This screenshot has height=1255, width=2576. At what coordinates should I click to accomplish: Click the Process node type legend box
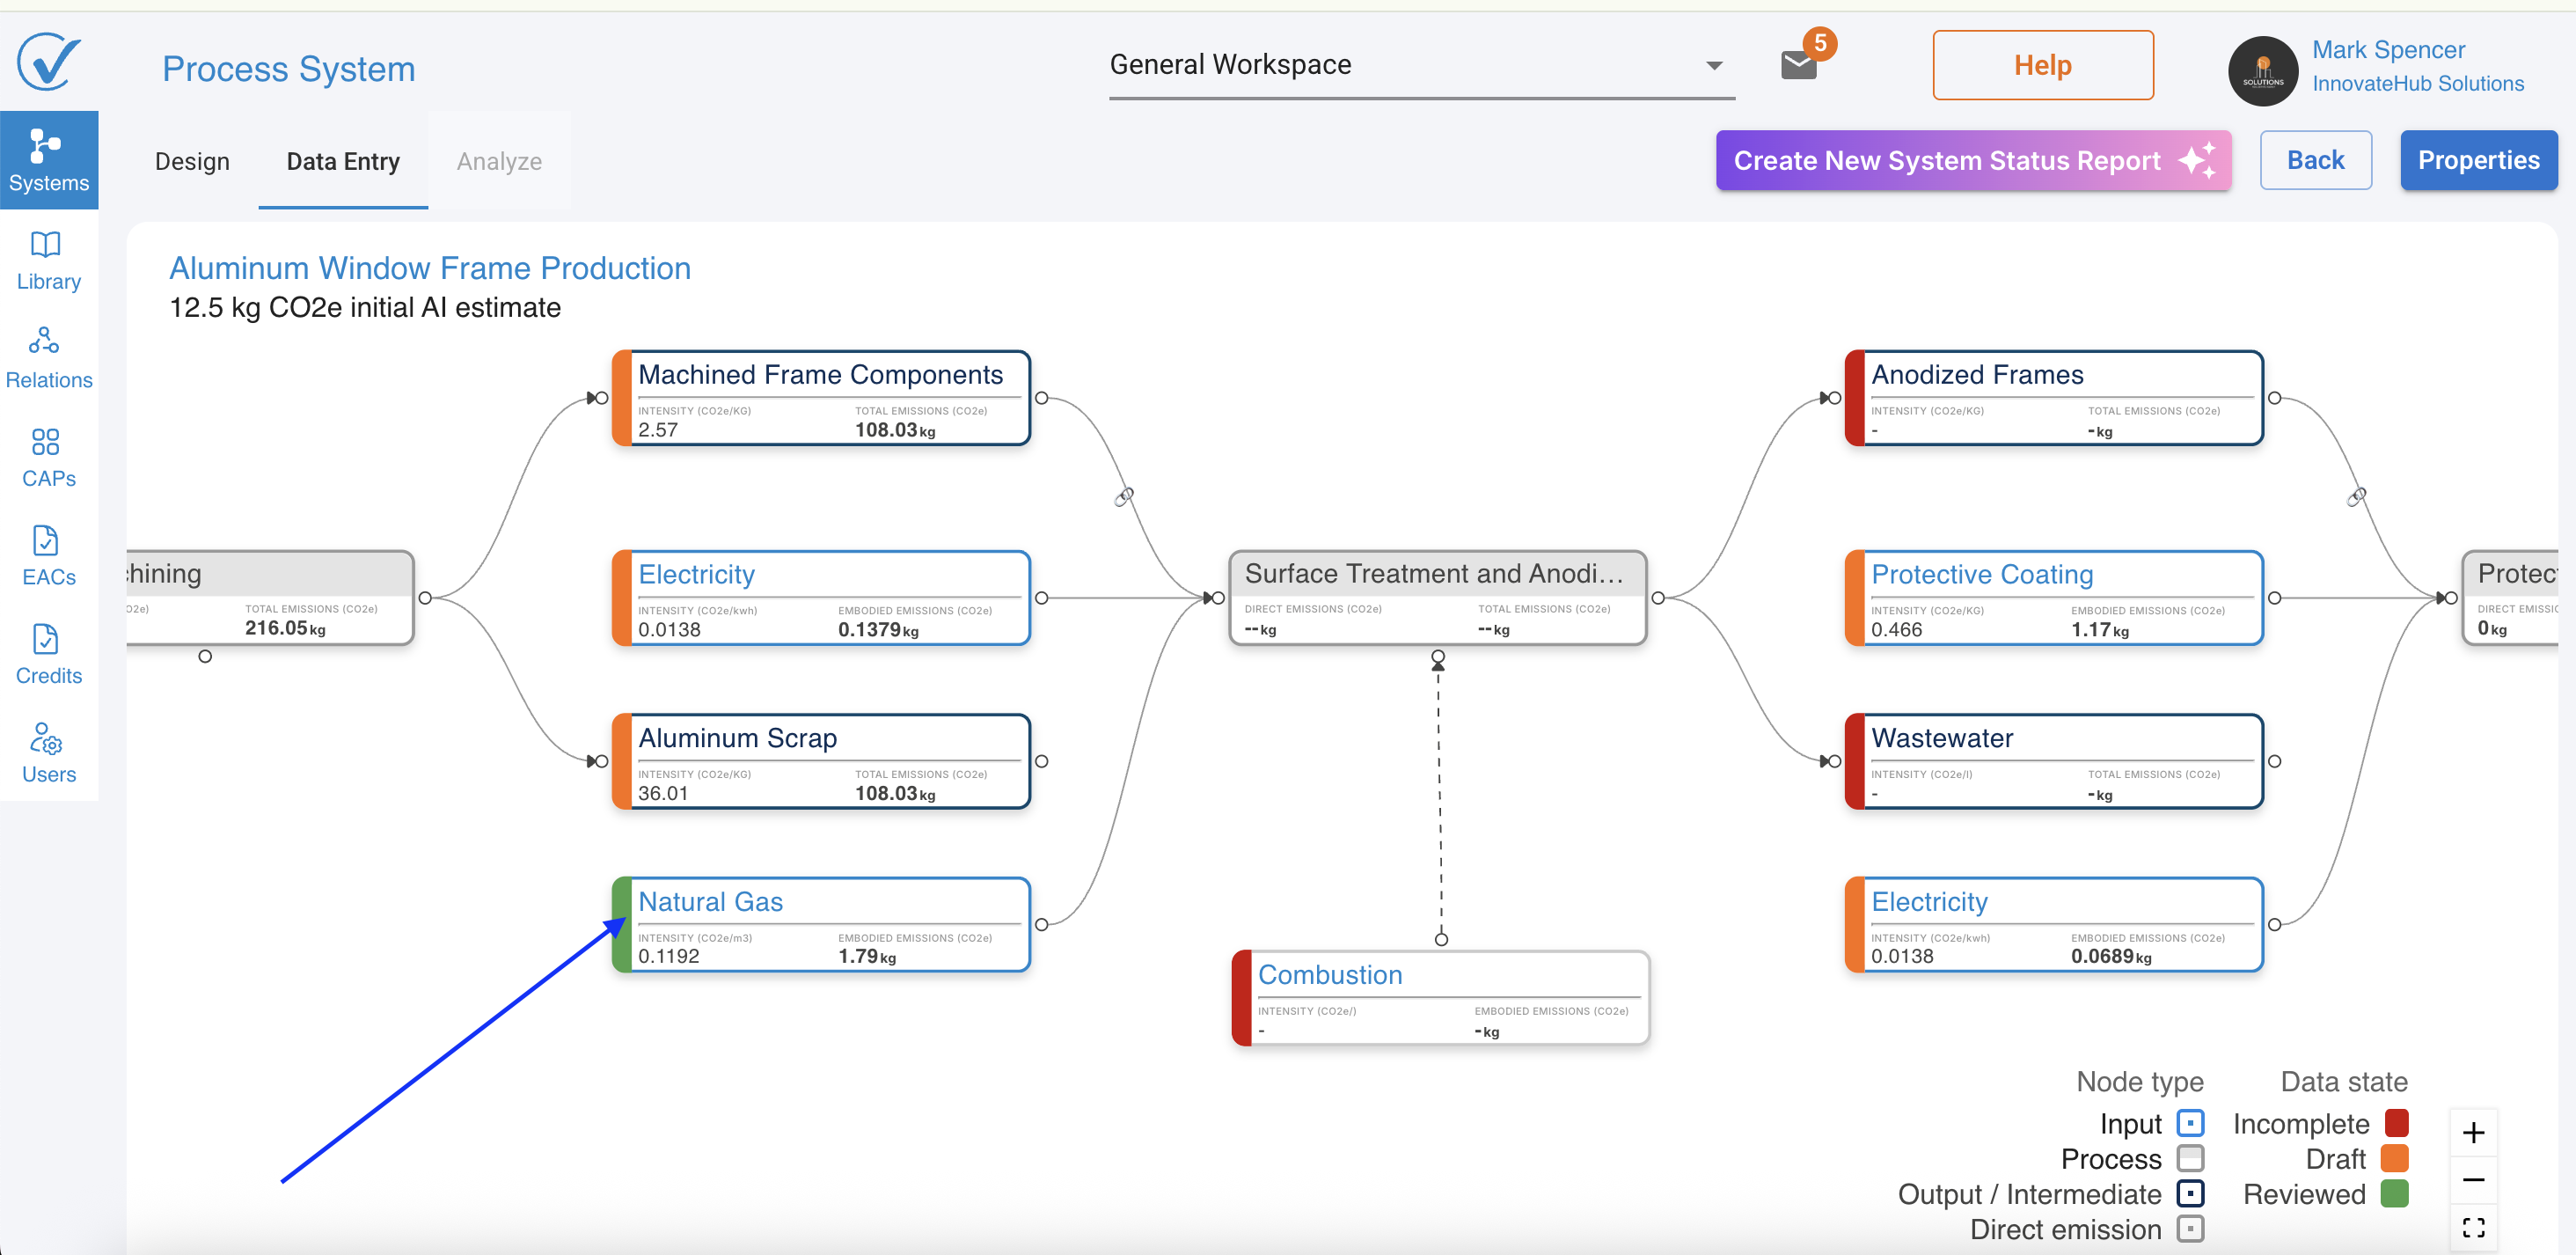click(x=2189, y=1158)
